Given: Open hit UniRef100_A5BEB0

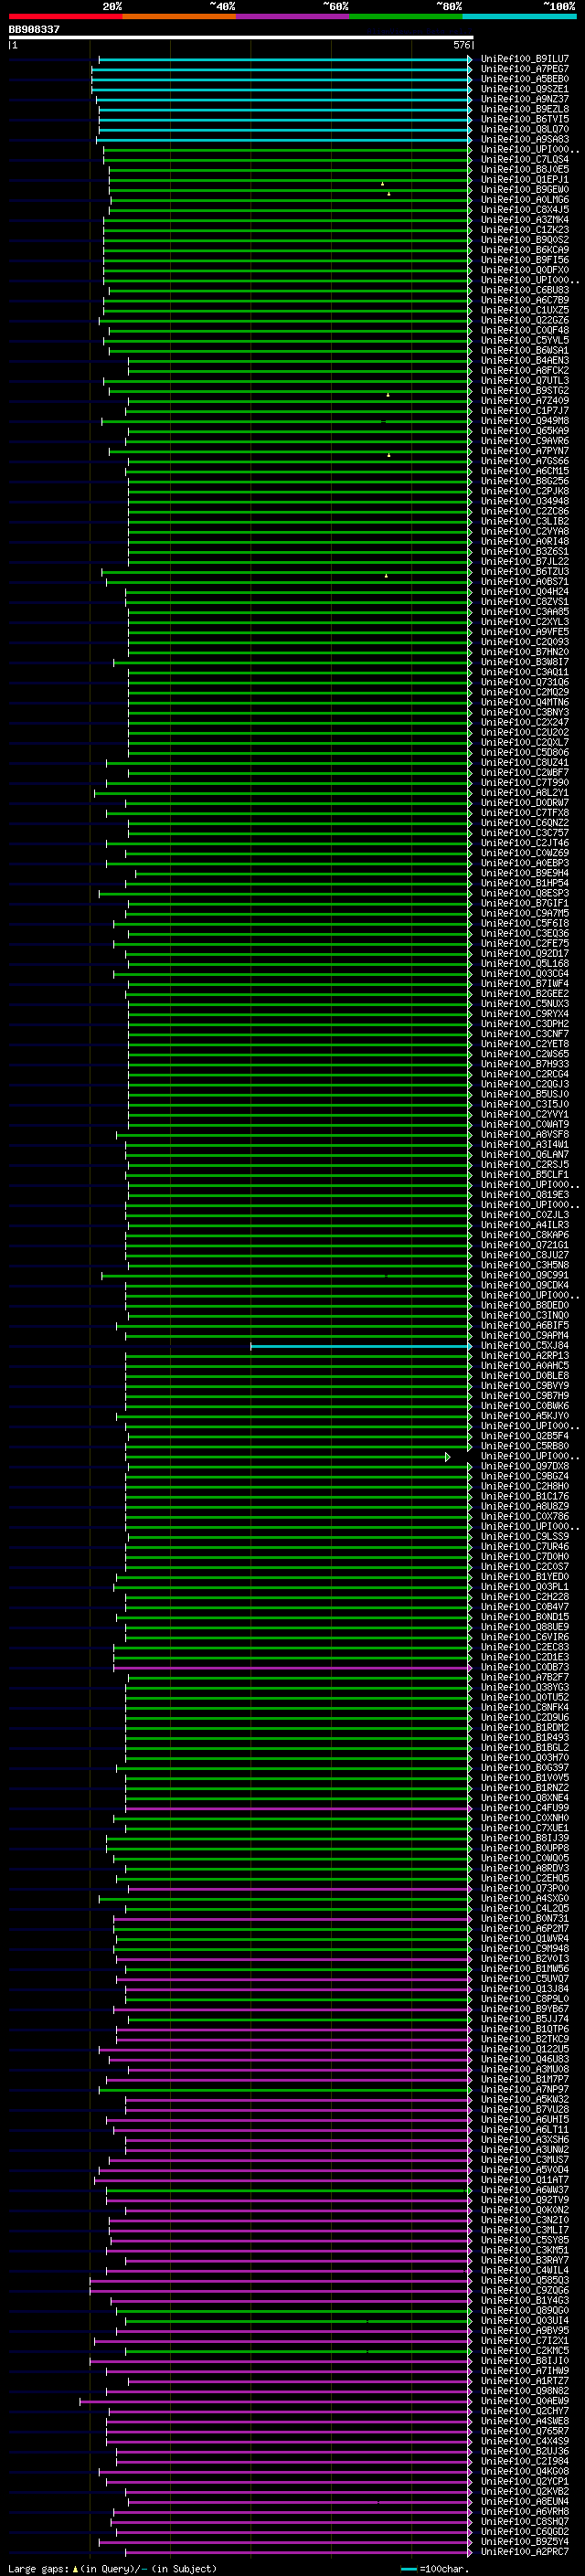Looking at the screenshot, I should click(525, 79).
